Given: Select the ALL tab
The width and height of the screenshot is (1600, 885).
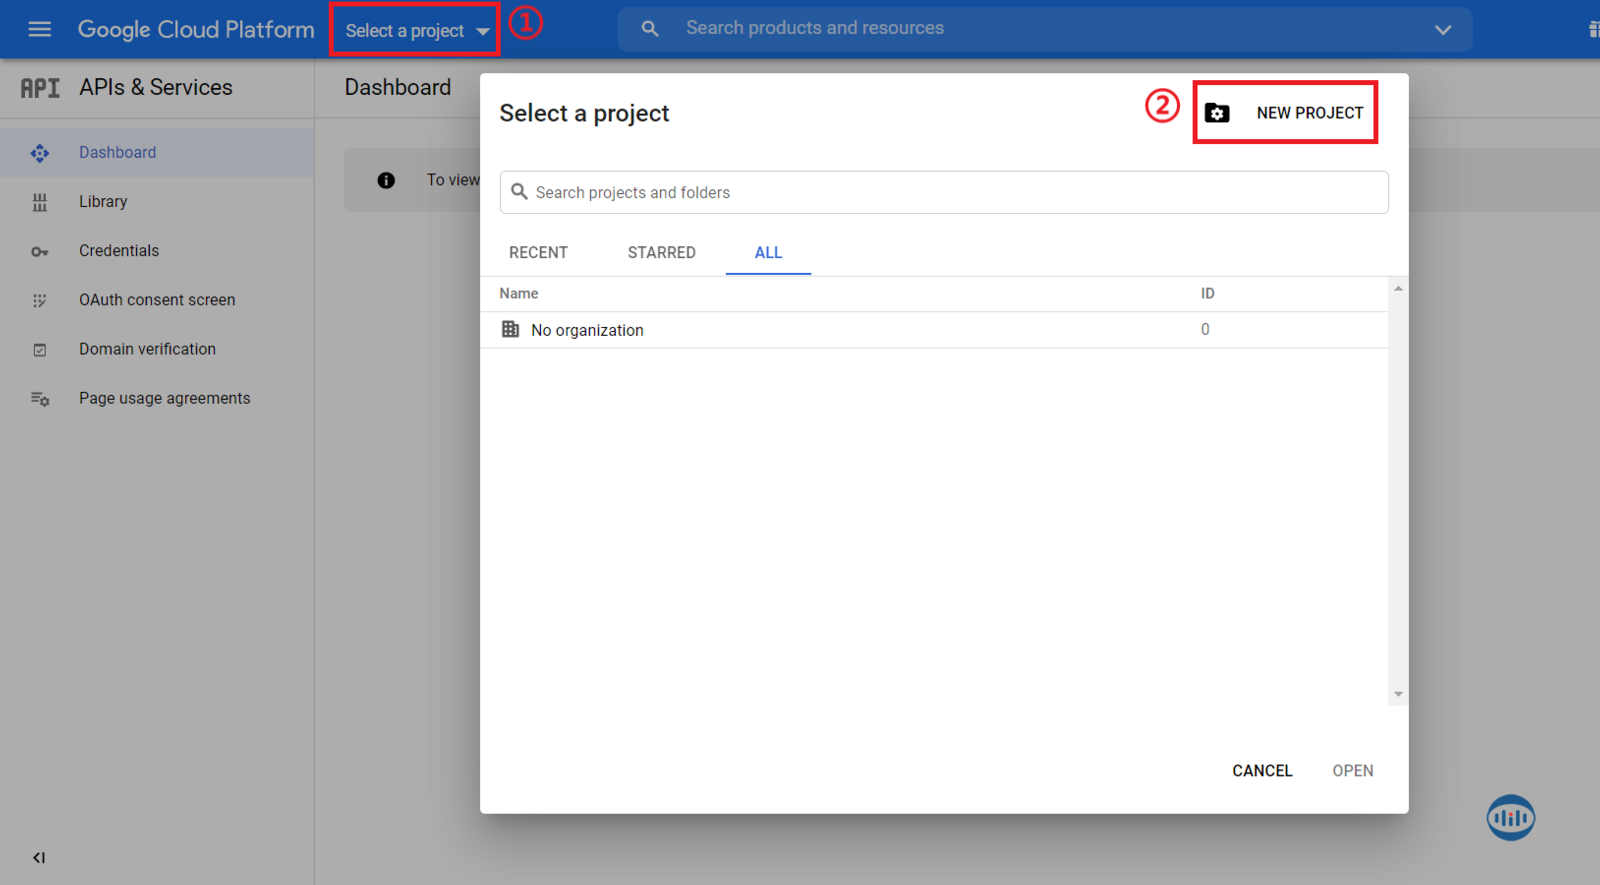Looking at the screenshot, I should (768, 253).
